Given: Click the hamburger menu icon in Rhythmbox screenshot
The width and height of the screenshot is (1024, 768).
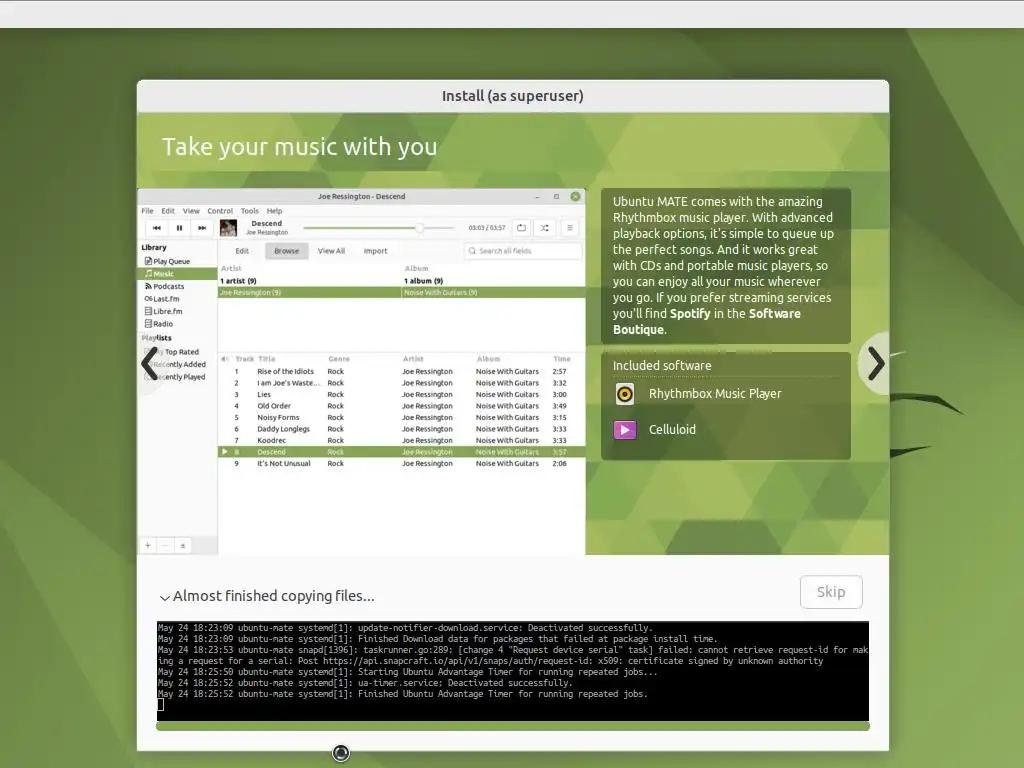Looking at the screenshot, I should pos(569,228).
